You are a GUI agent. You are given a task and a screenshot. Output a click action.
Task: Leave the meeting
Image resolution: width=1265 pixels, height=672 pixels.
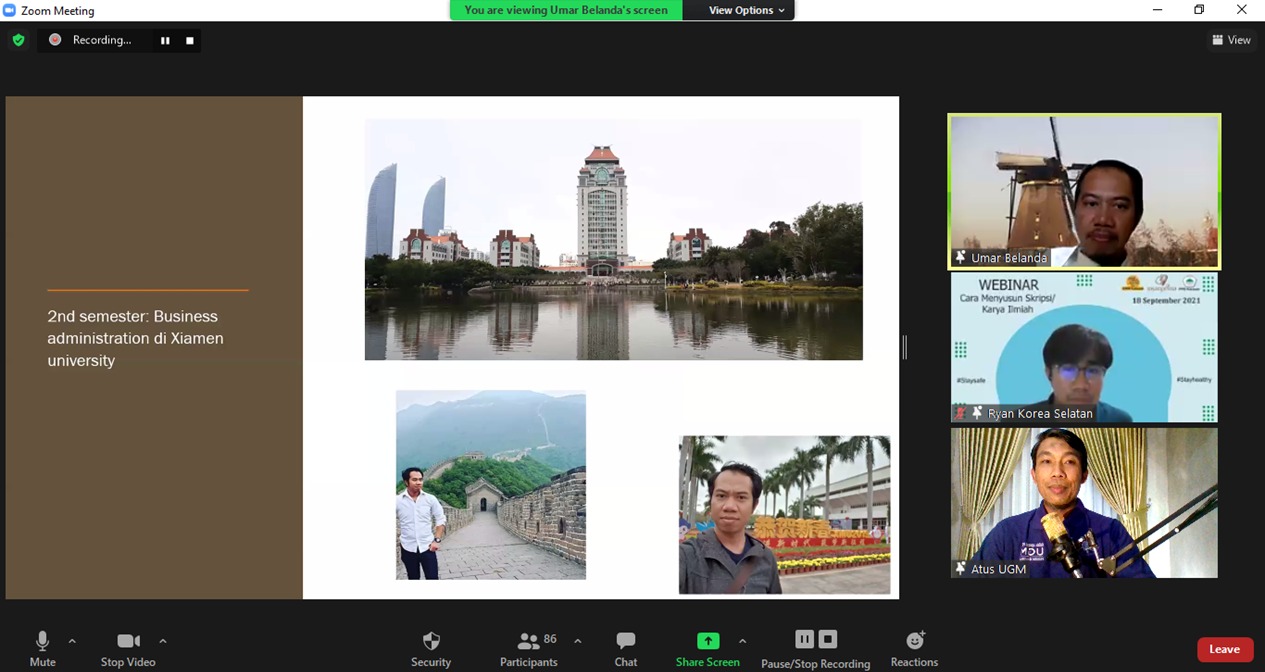1224,649
